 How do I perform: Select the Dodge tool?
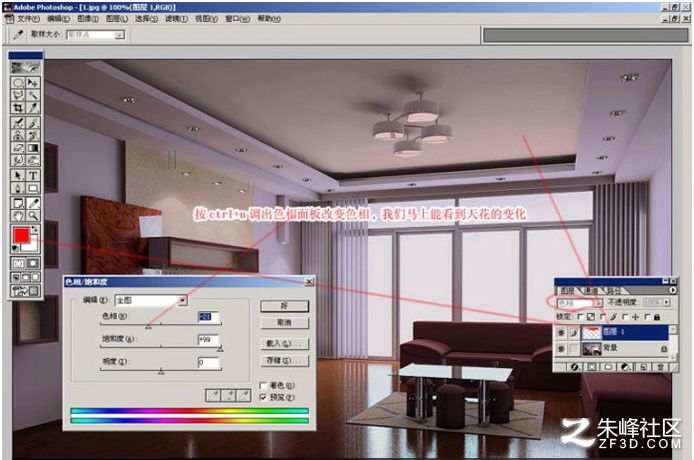tap(33, 160)
